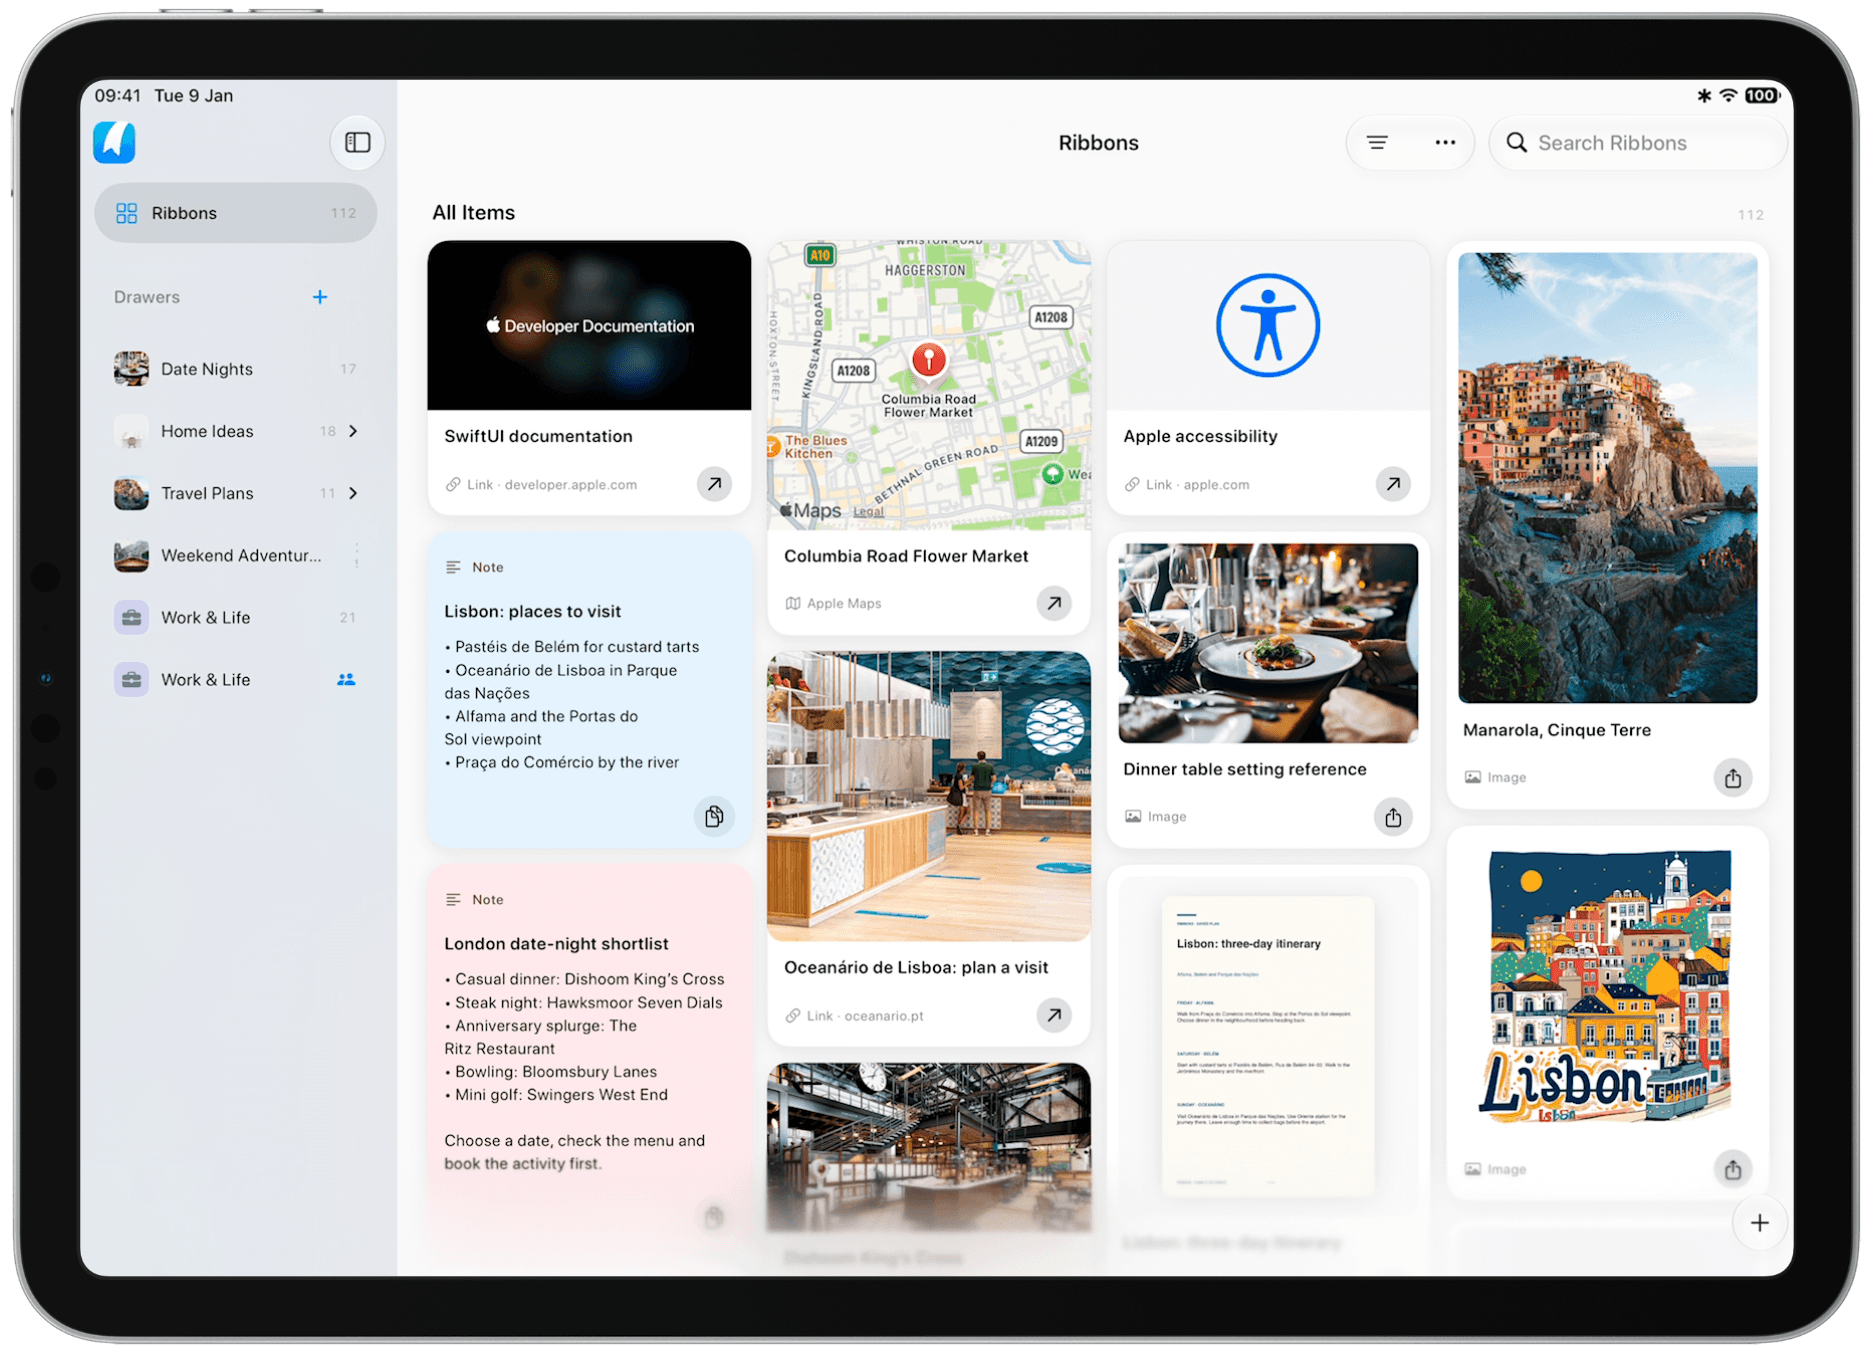Screen dimensions: 1874x1356
Task: Open Work & Life drawer with 21 items
Action: [x=236, y=617]
